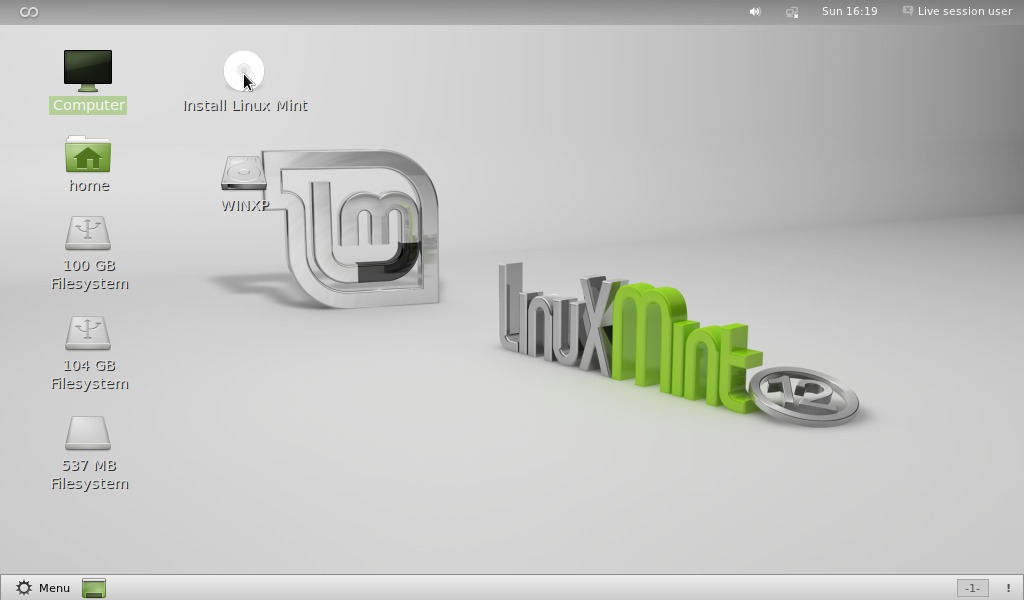Select the 537 MB Filesystem drive icon
The width and height of the screenshot is (1024, 600).
[x=88, y=433]
